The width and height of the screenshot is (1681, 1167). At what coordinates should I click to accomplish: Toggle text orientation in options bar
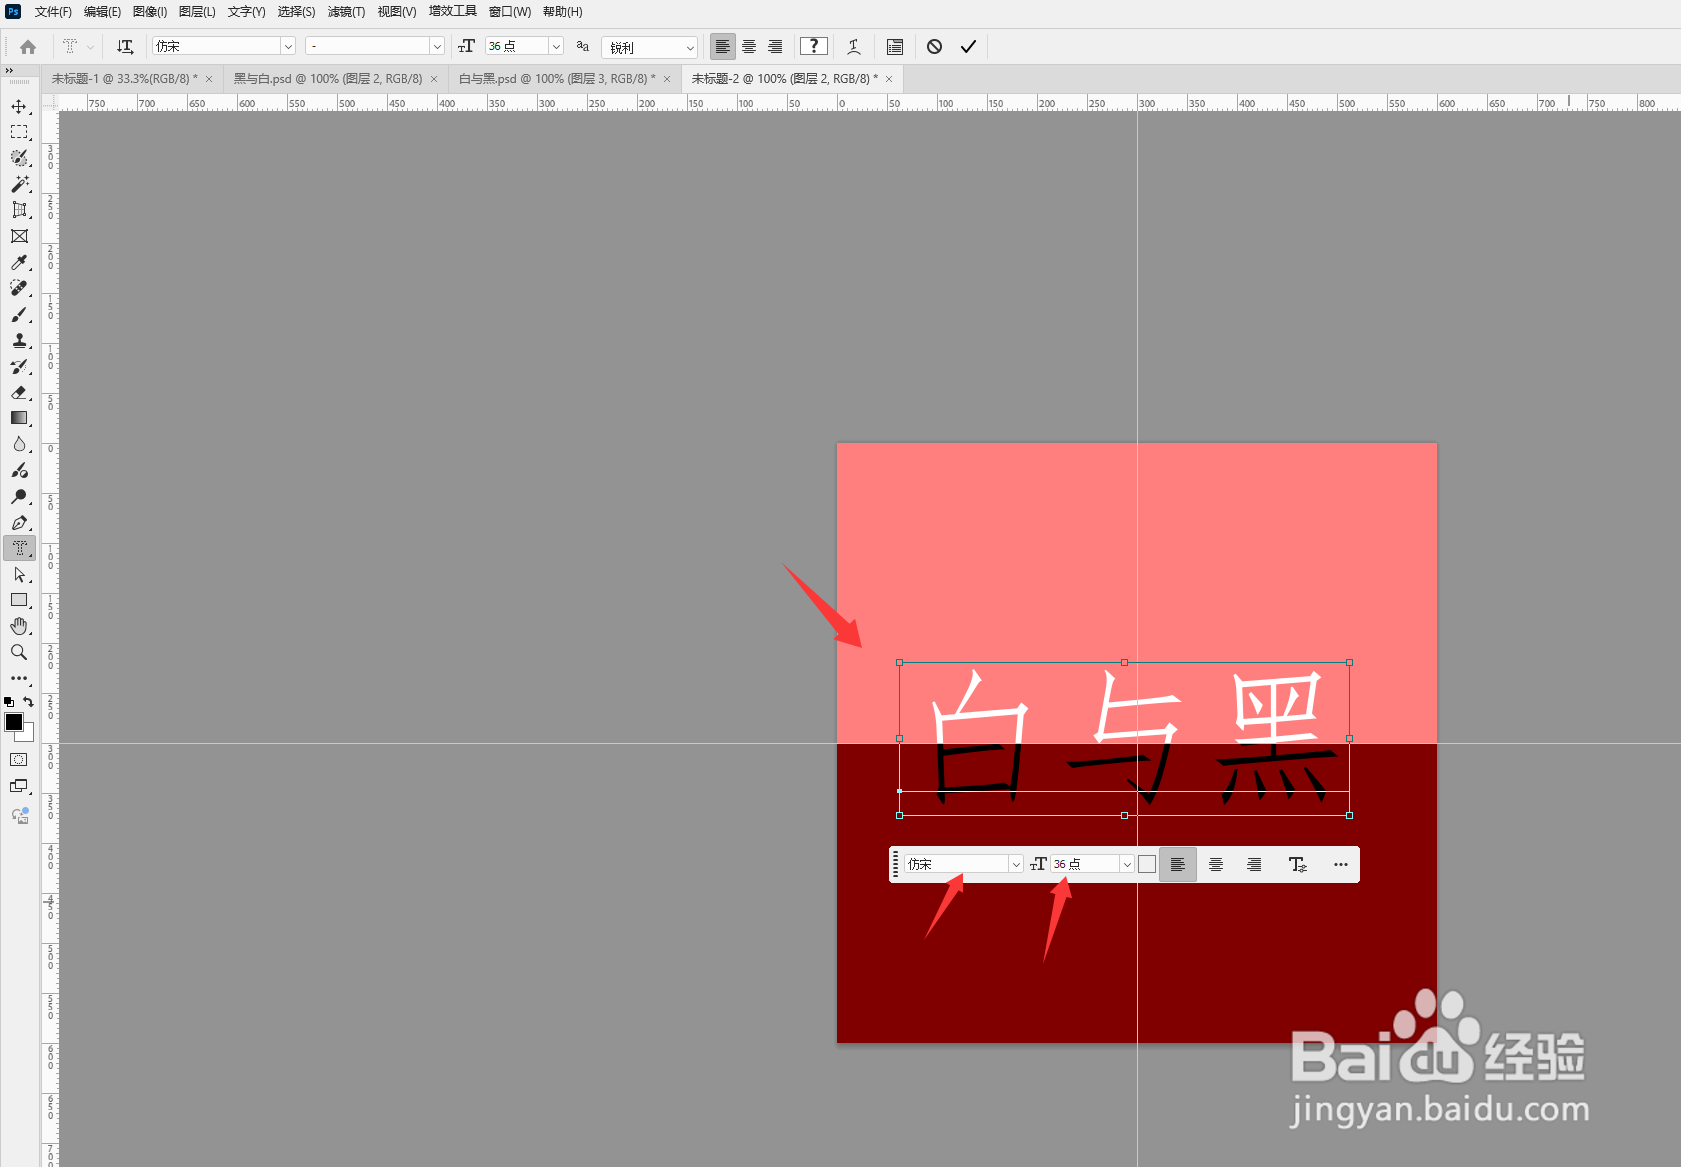[125, 46]
